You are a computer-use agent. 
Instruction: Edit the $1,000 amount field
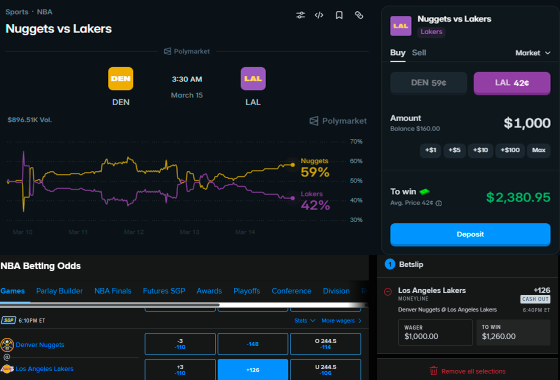pos(527,123)
